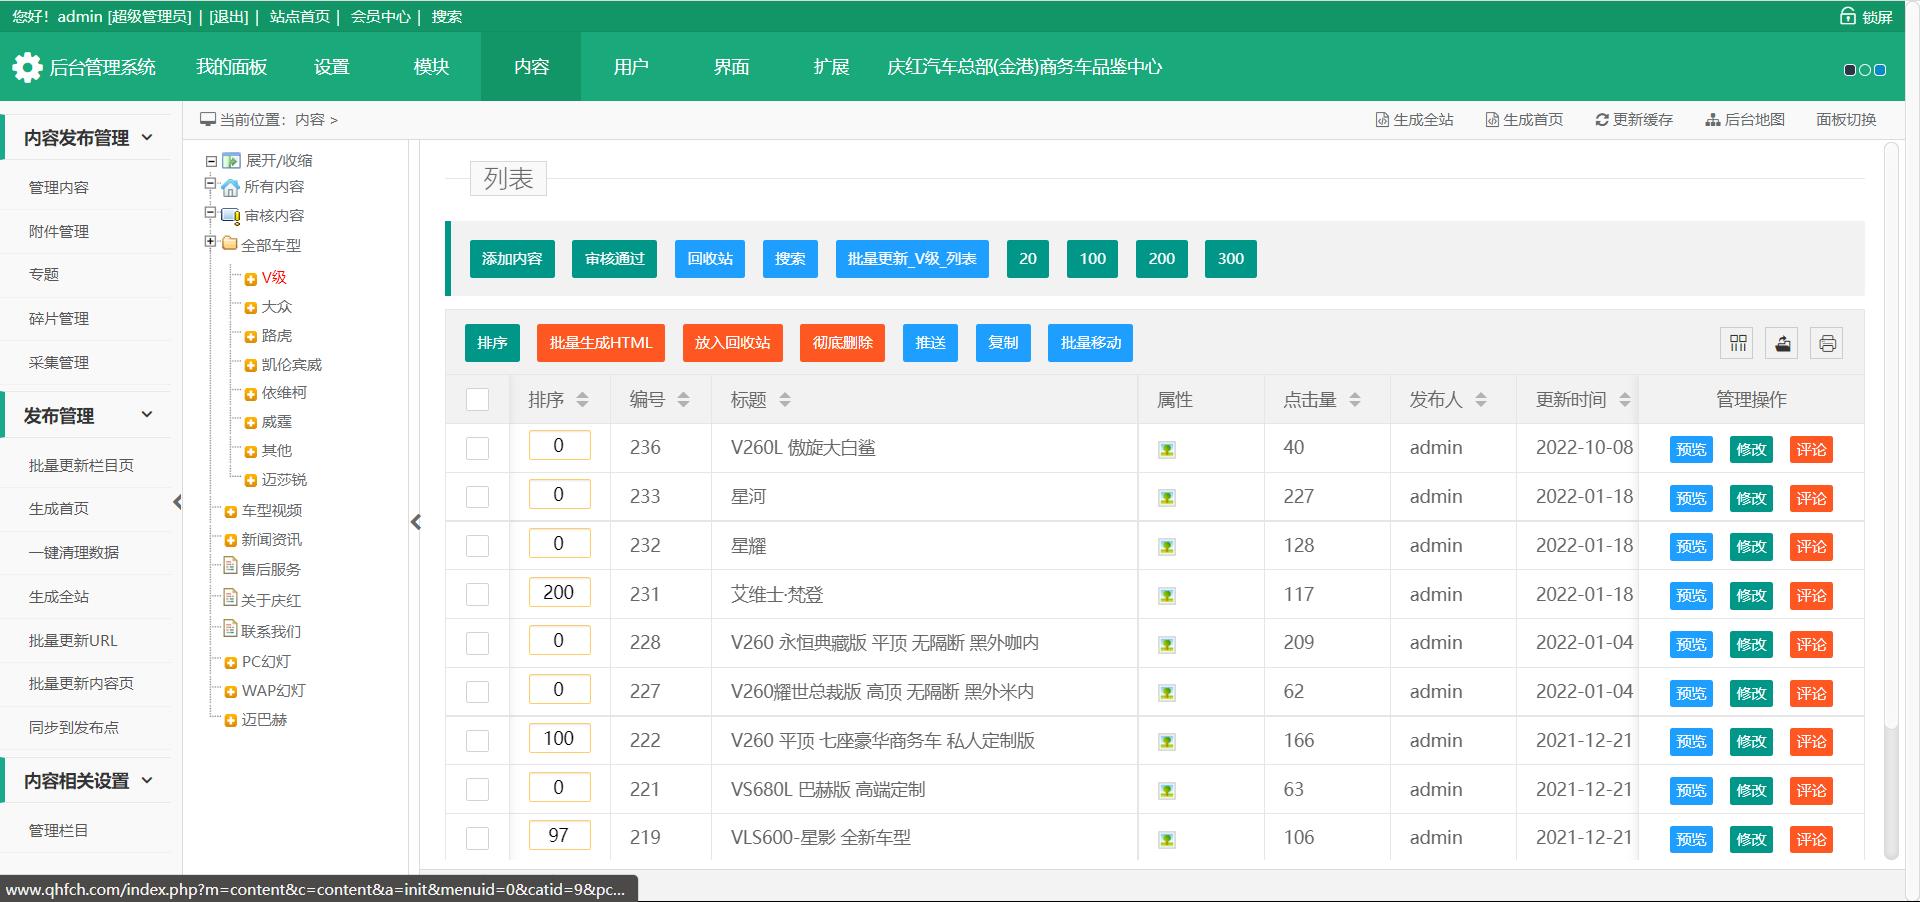Click the 更新缓存 refresh icon
The image size is (1920, 902).
1602,120
